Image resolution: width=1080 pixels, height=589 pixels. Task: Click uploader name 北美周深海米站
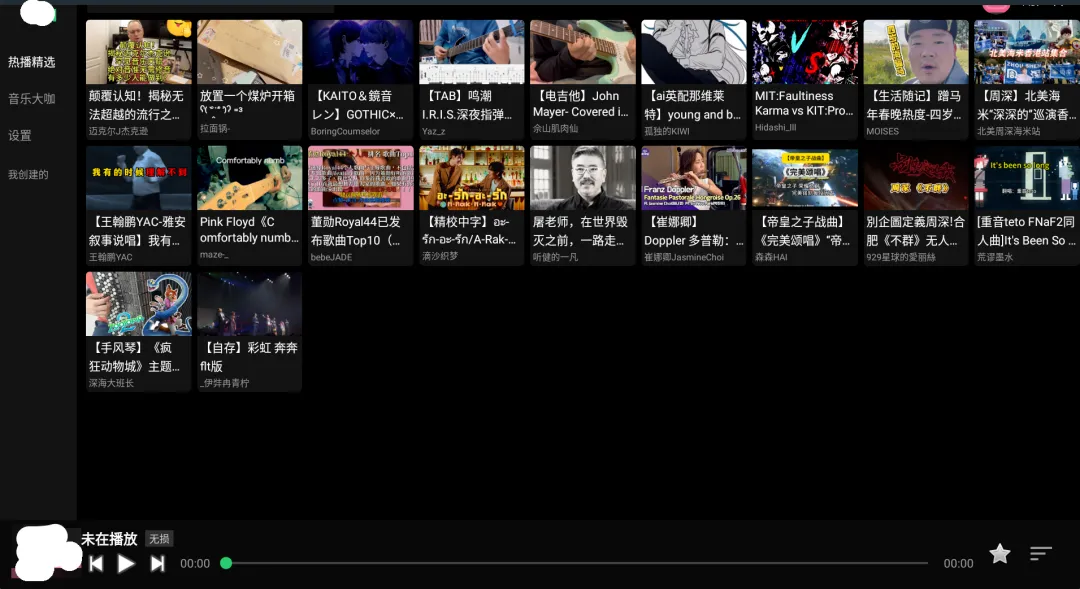(x=1009, y=131)
